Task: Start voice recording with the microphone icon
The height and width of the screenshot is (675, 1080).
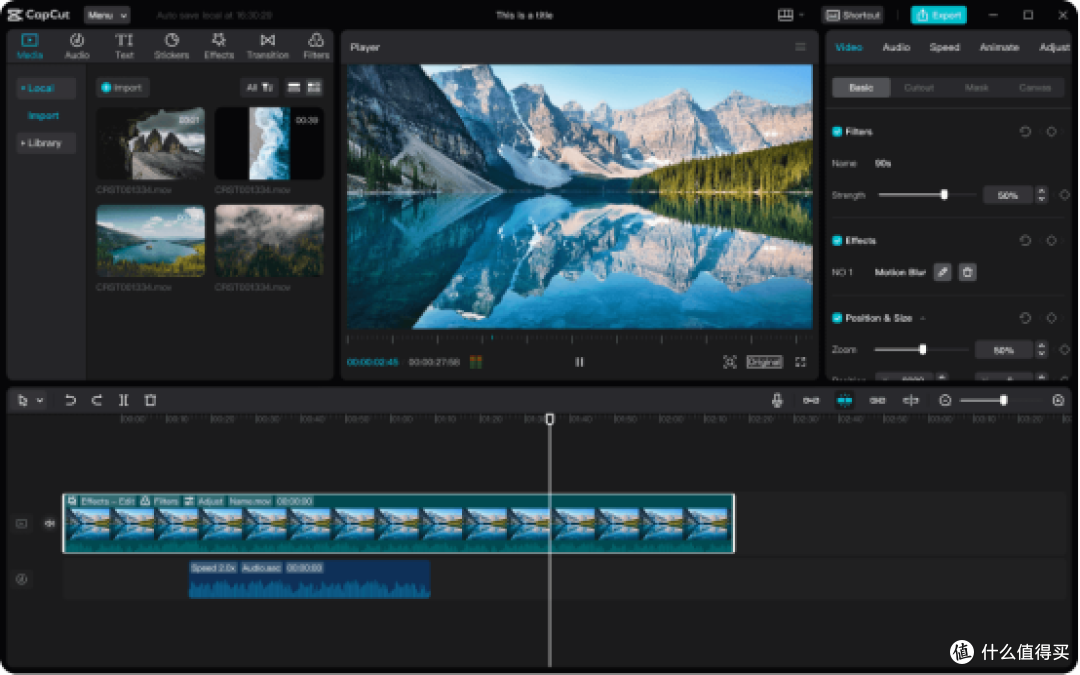Action: pyautogui.click(x=777, y=400)
